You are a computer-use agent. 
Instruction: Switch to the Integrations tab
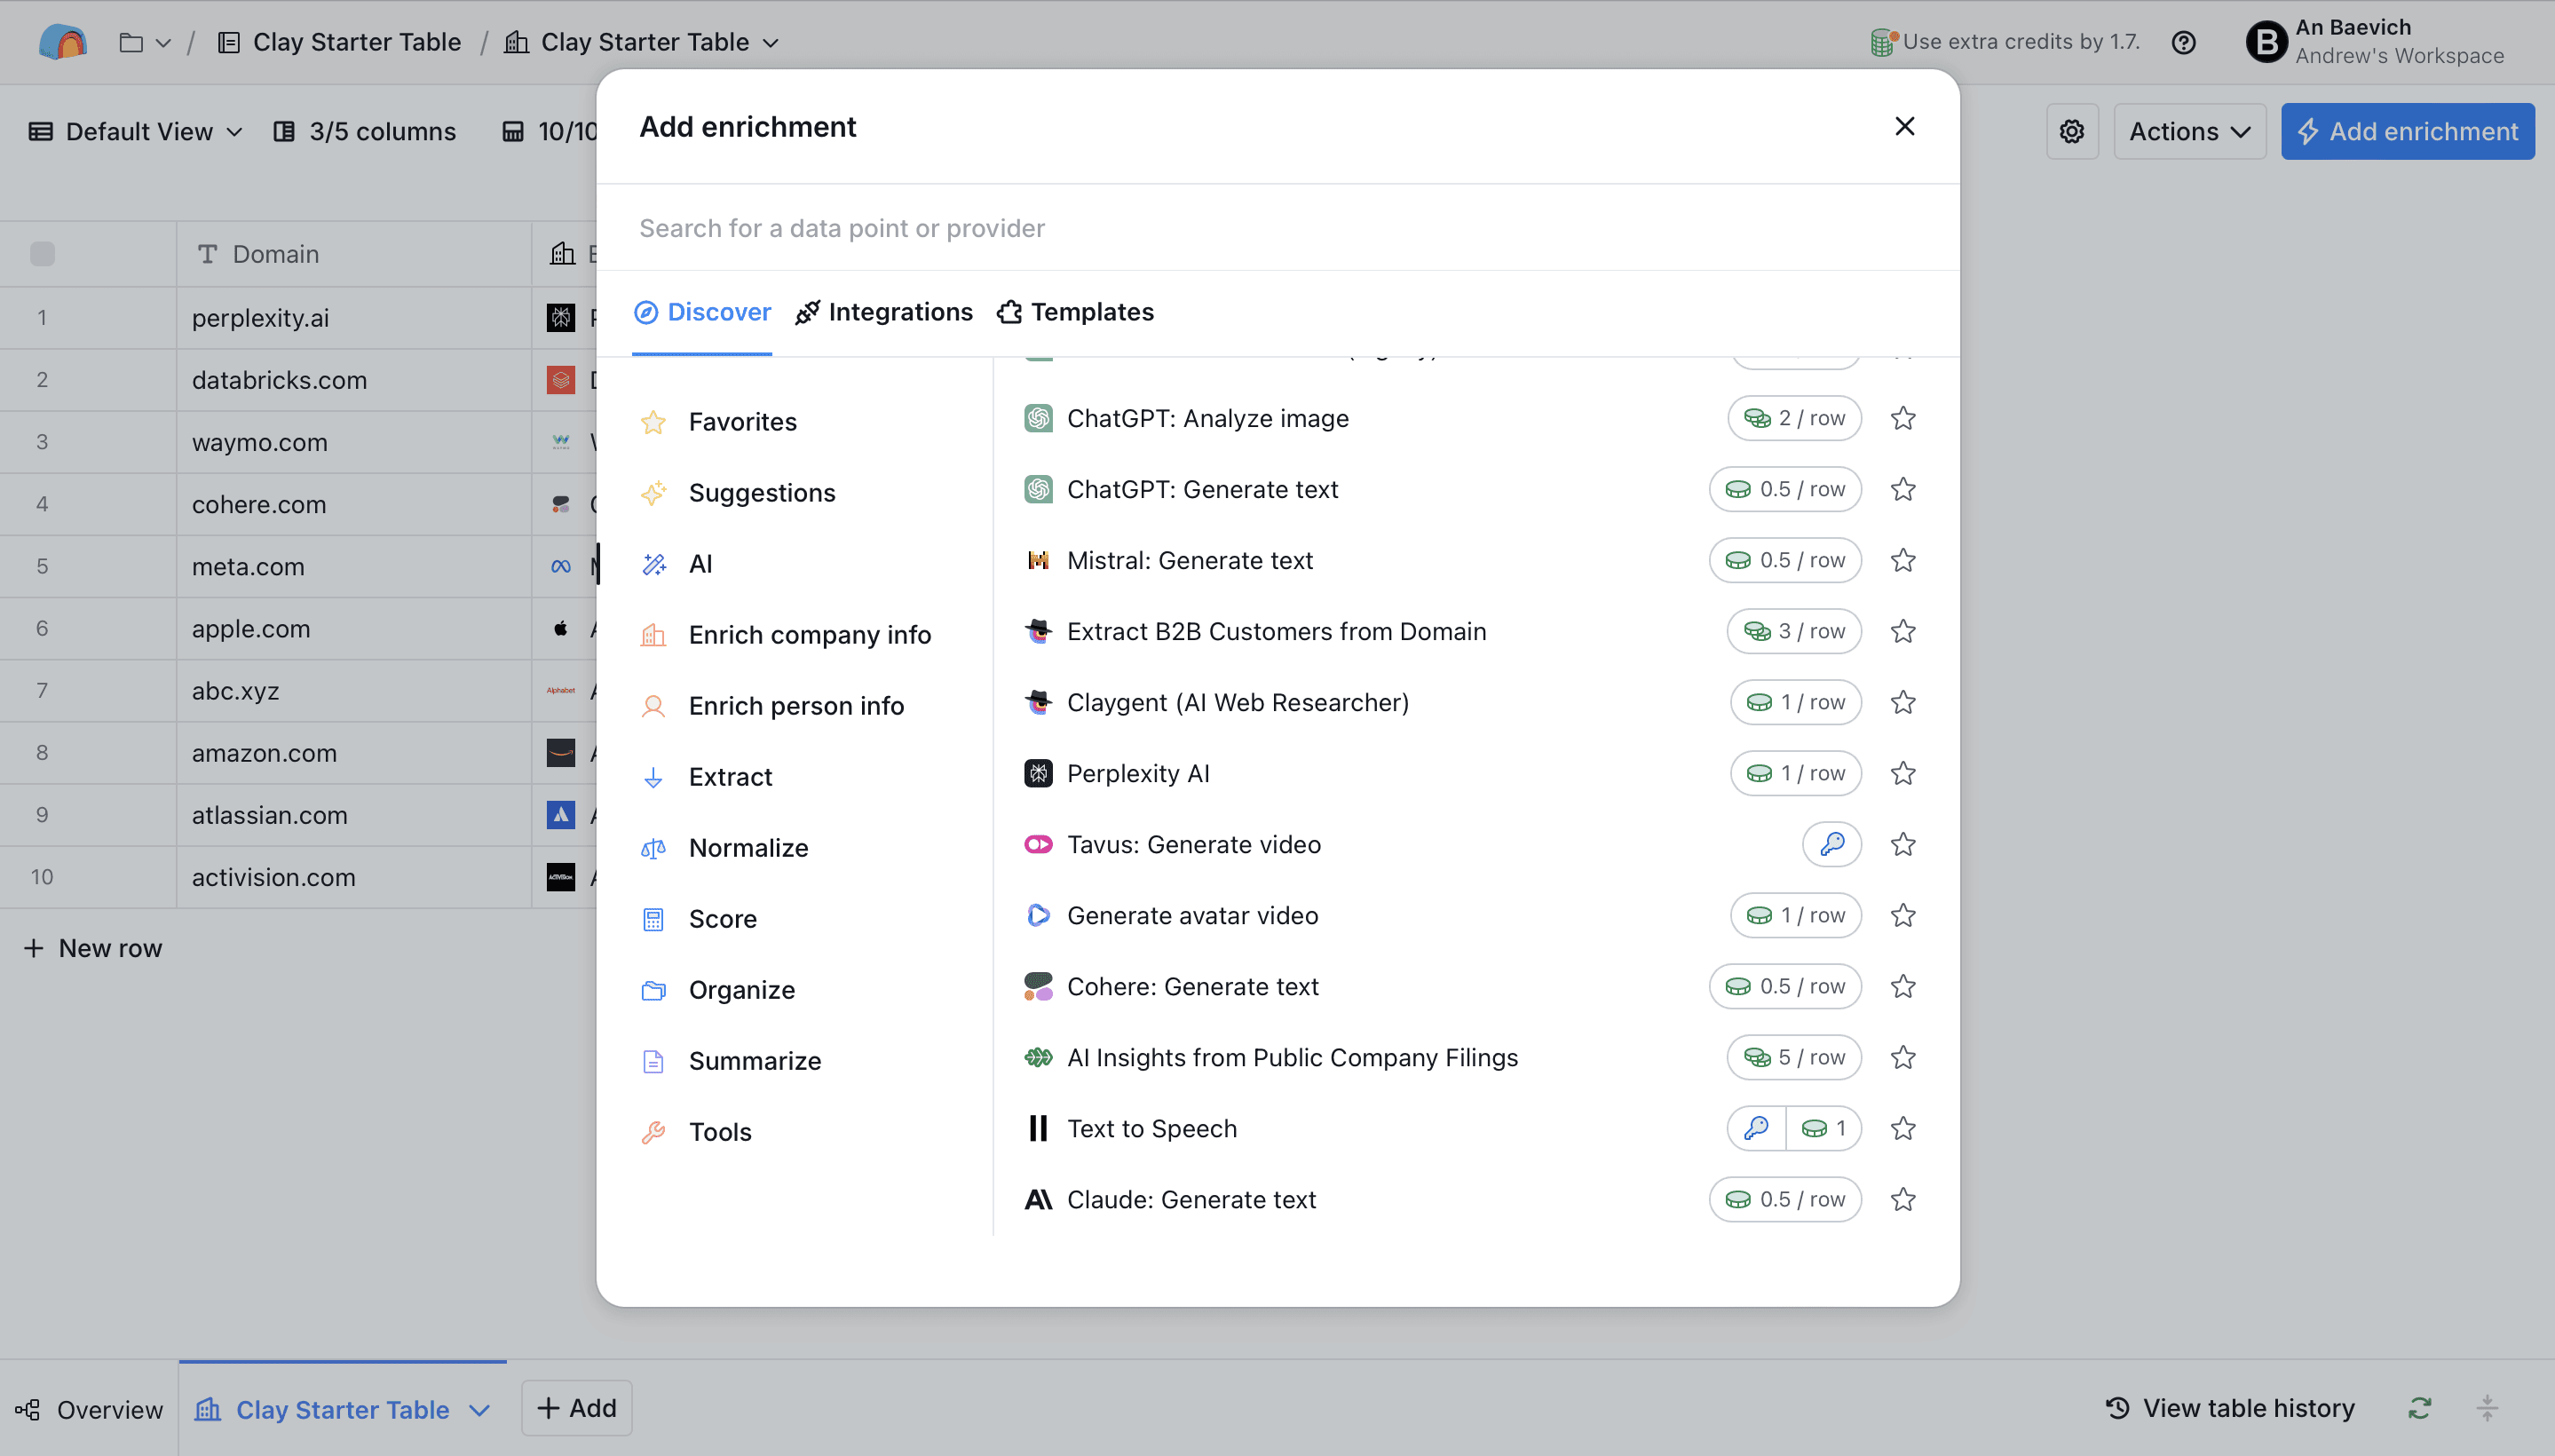pyautogui.click(x=884, y=312)
